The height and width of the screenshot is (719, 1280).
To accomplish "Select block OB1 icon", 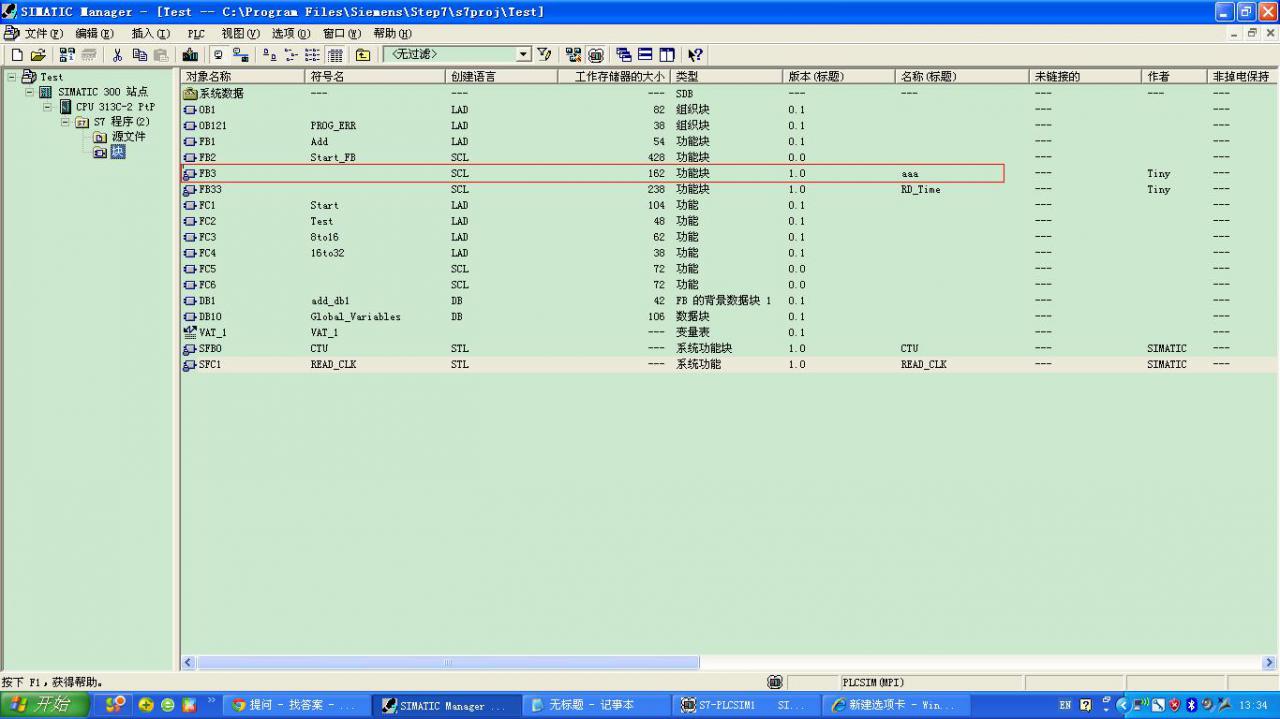I will pyautogui.click(x=190, y=110).
